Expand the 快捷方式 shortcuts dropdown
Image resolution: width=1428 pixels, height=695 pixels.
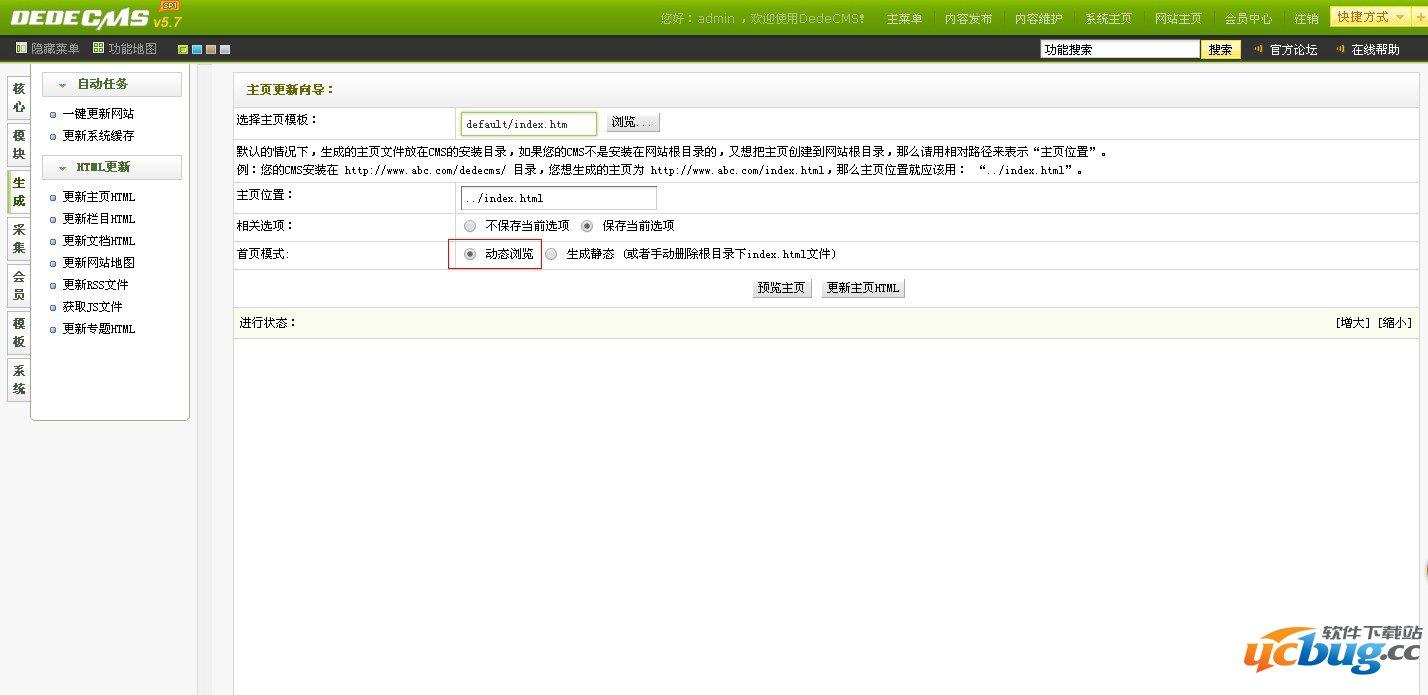point(1372,17)
